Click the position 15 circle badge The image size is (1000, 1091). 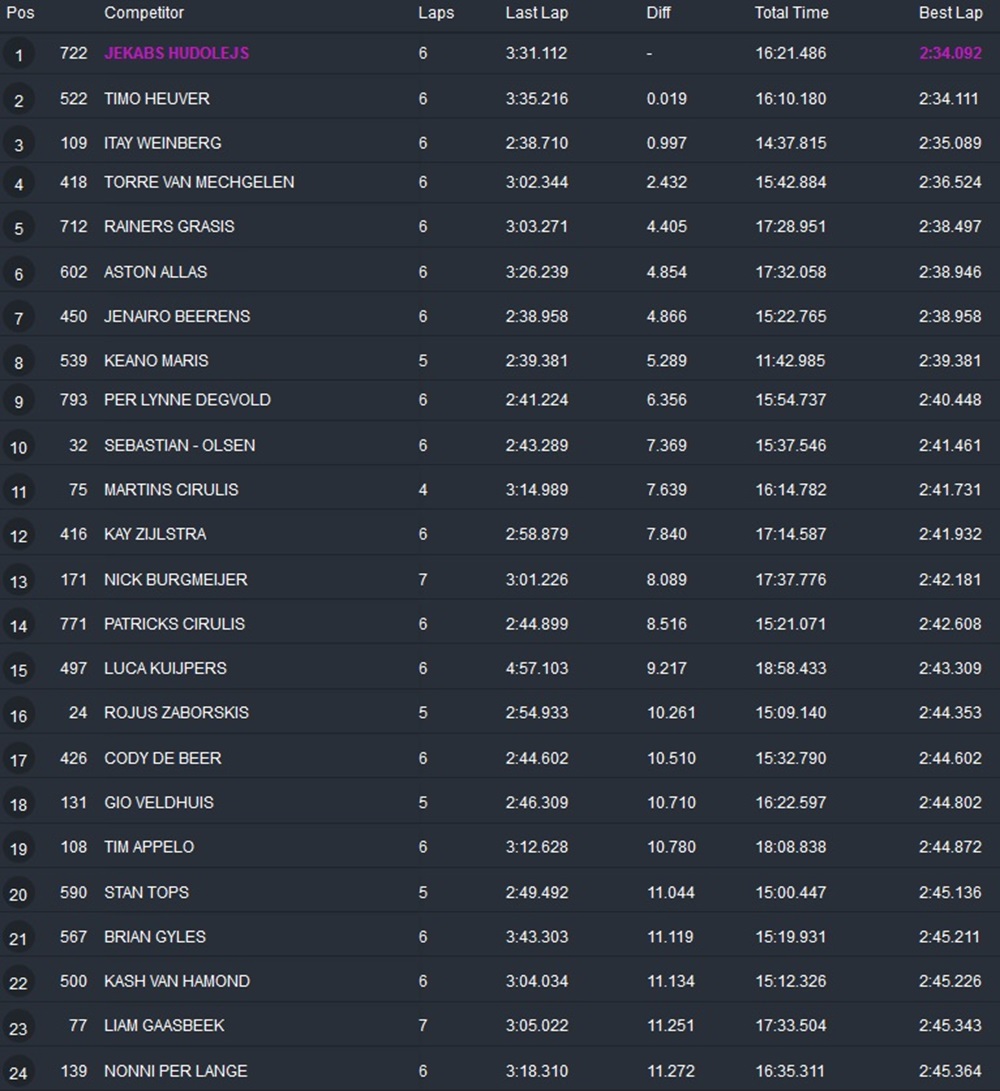pyautogui.click(x=18, y=670)
